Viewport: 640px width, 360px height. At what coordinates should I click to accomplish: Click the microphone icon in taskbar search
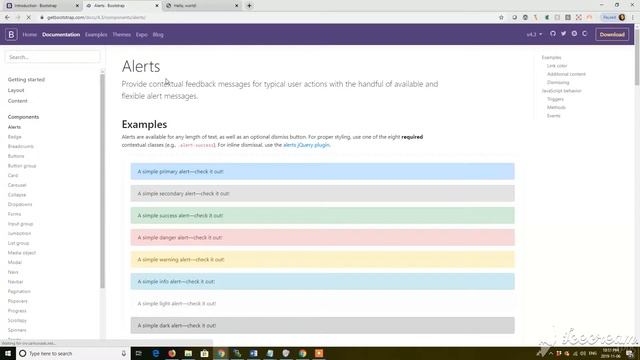tap(124, 353)
